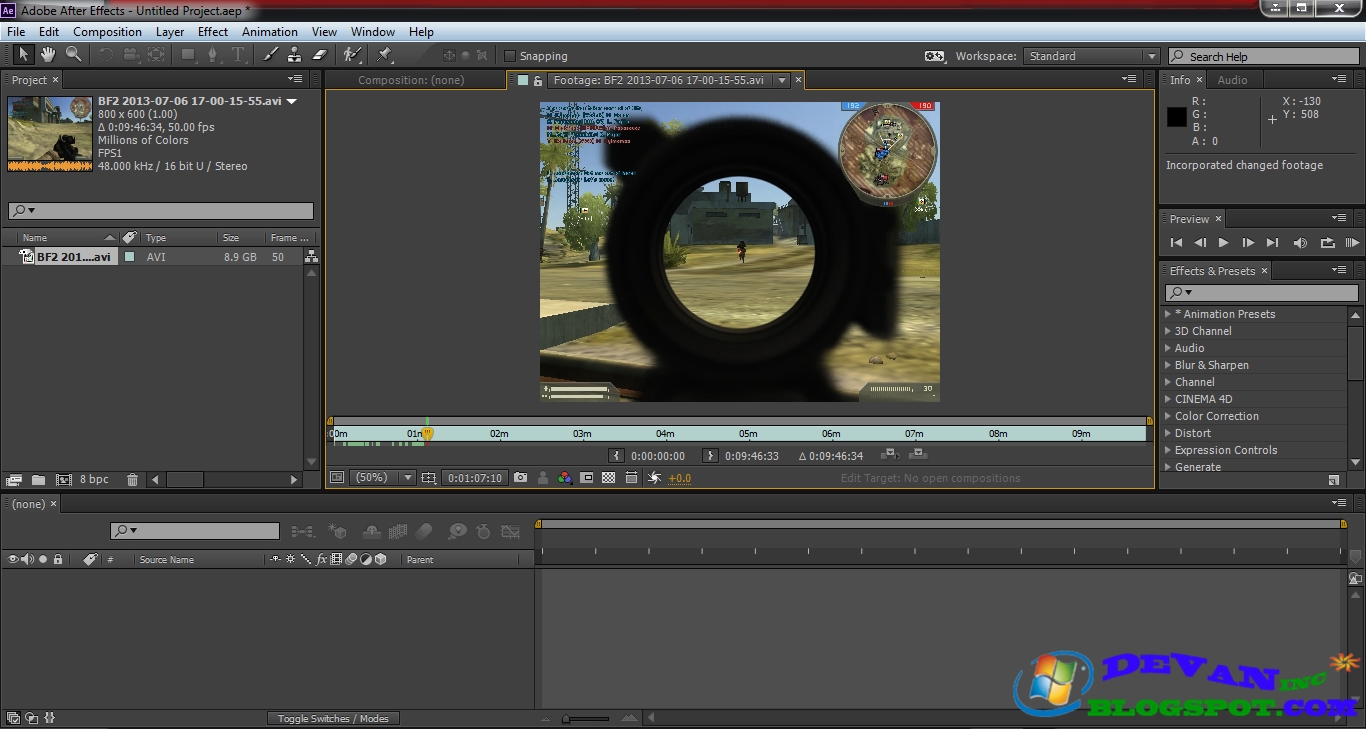
Task: Open the Footage viewer tab dropdown arrow
Action: (783, 80)
